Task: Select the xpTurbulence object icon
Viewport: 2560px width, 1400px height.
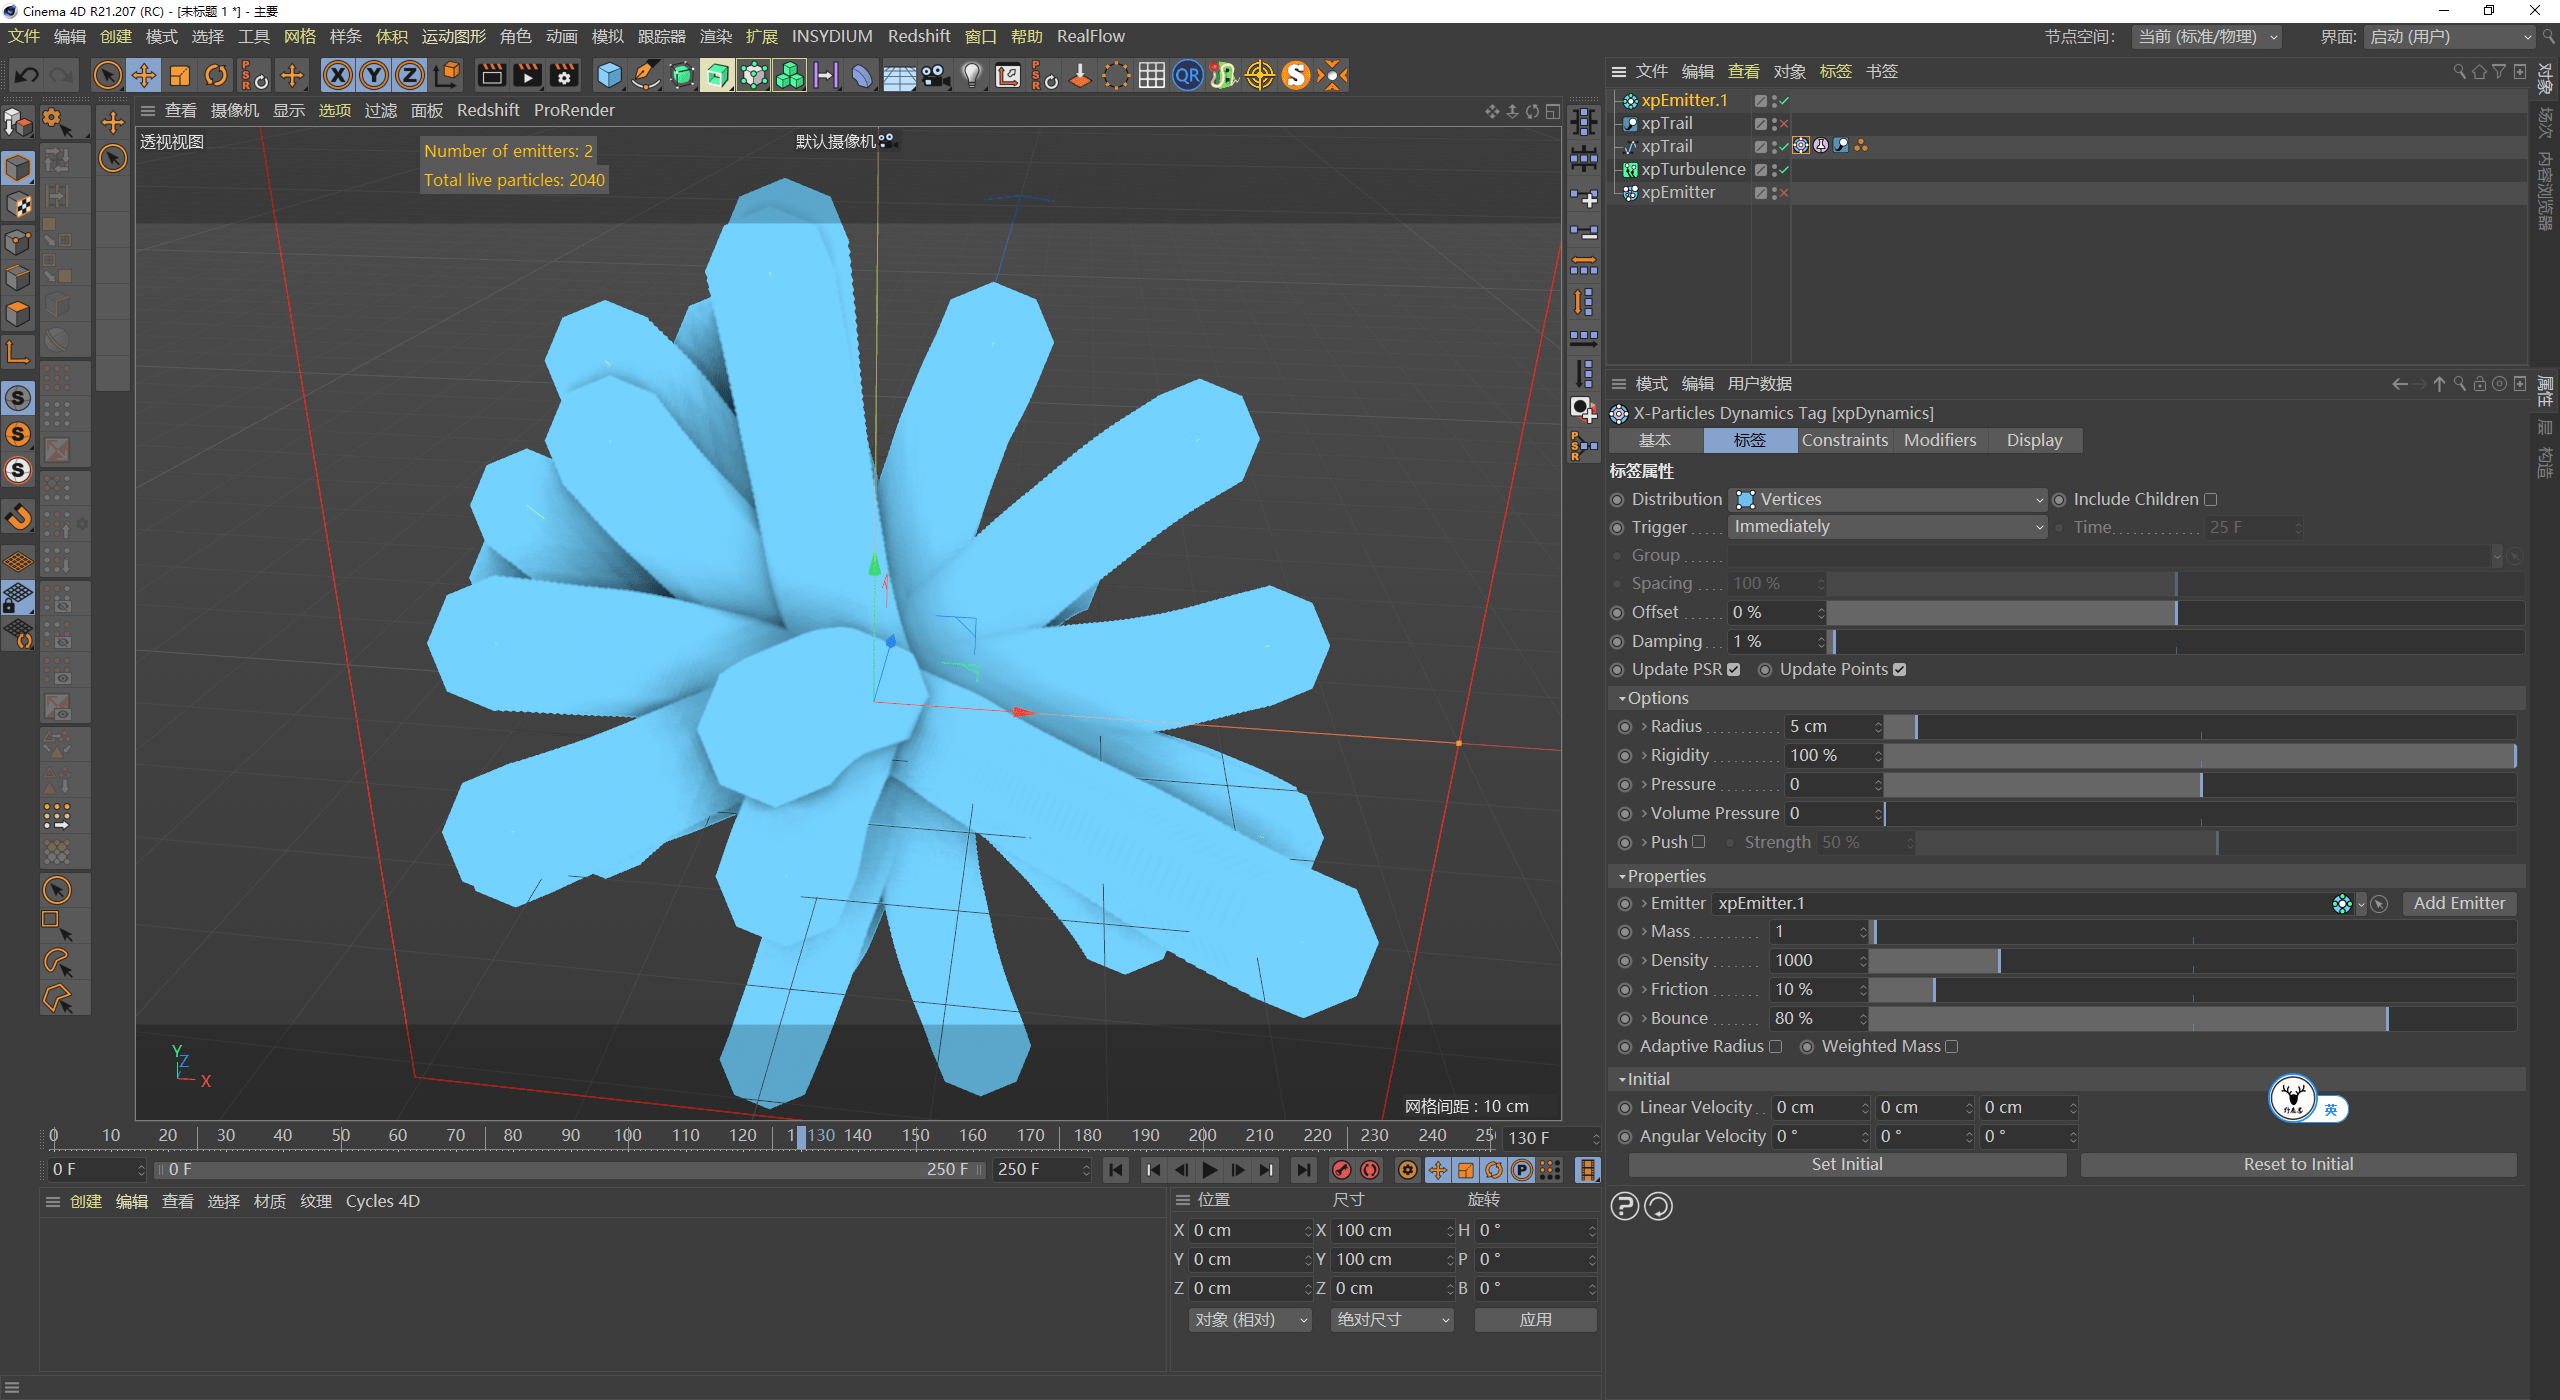Action: 1630,169
